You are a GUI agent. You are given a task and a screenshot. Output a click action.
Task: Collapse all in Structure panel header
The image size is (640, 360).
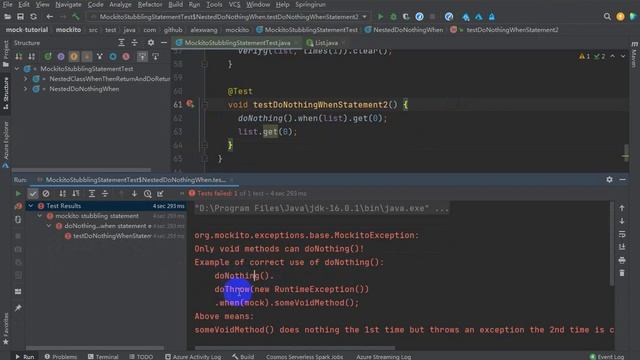[x=134, y=42]
